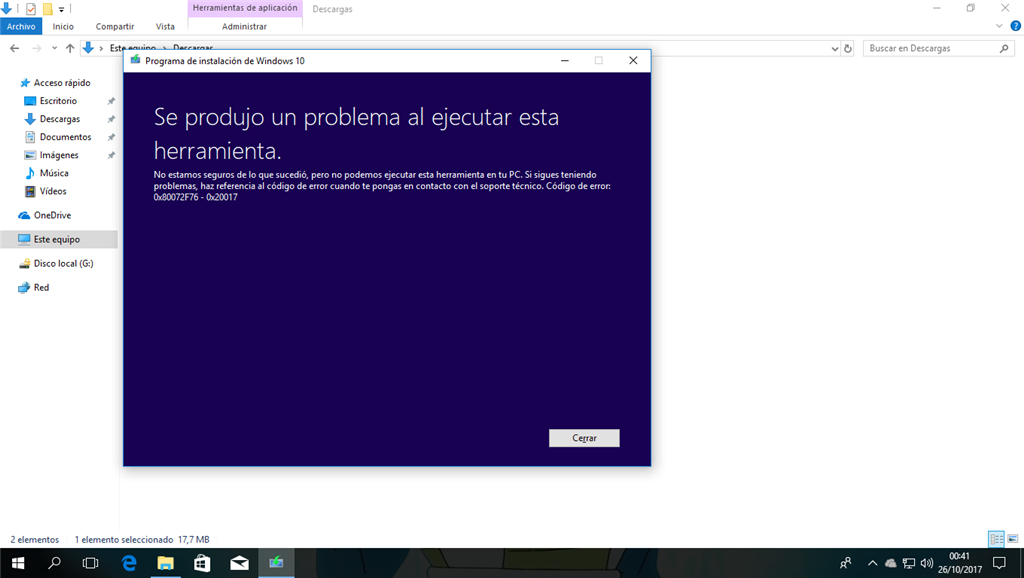Click the pin icon next to Escritorio
This screenshot has width=1024, height=578.
(111, 101)
